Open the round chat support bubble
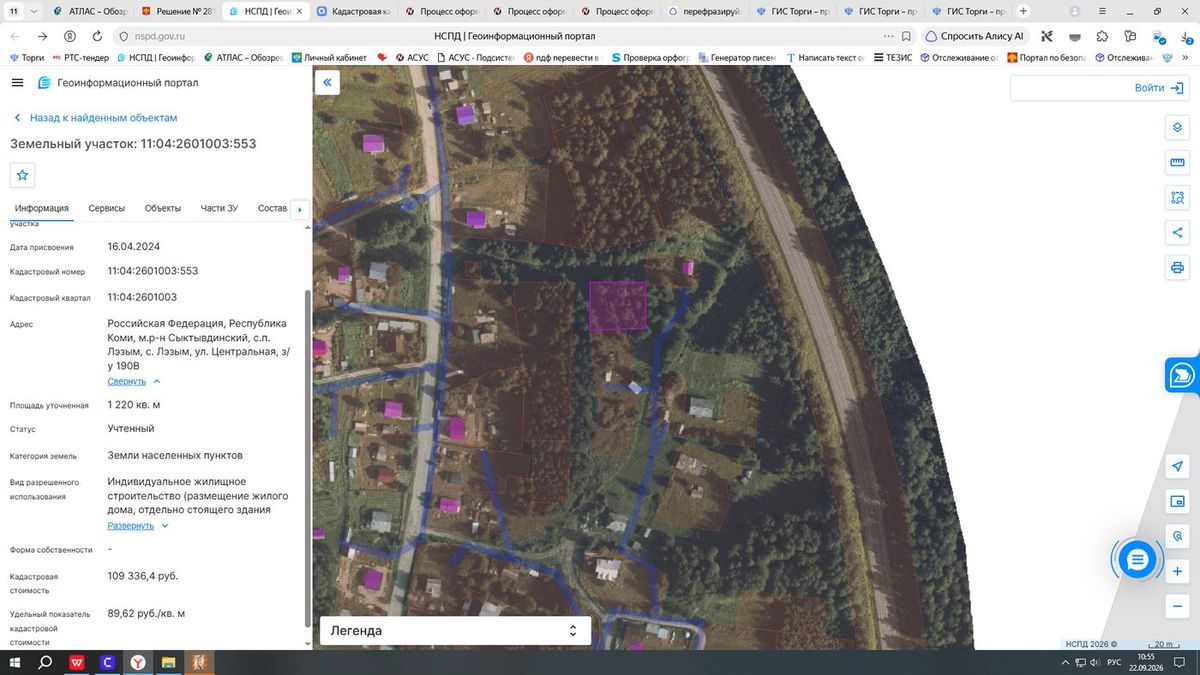The image size is (1200, 675). point(1136,560)
